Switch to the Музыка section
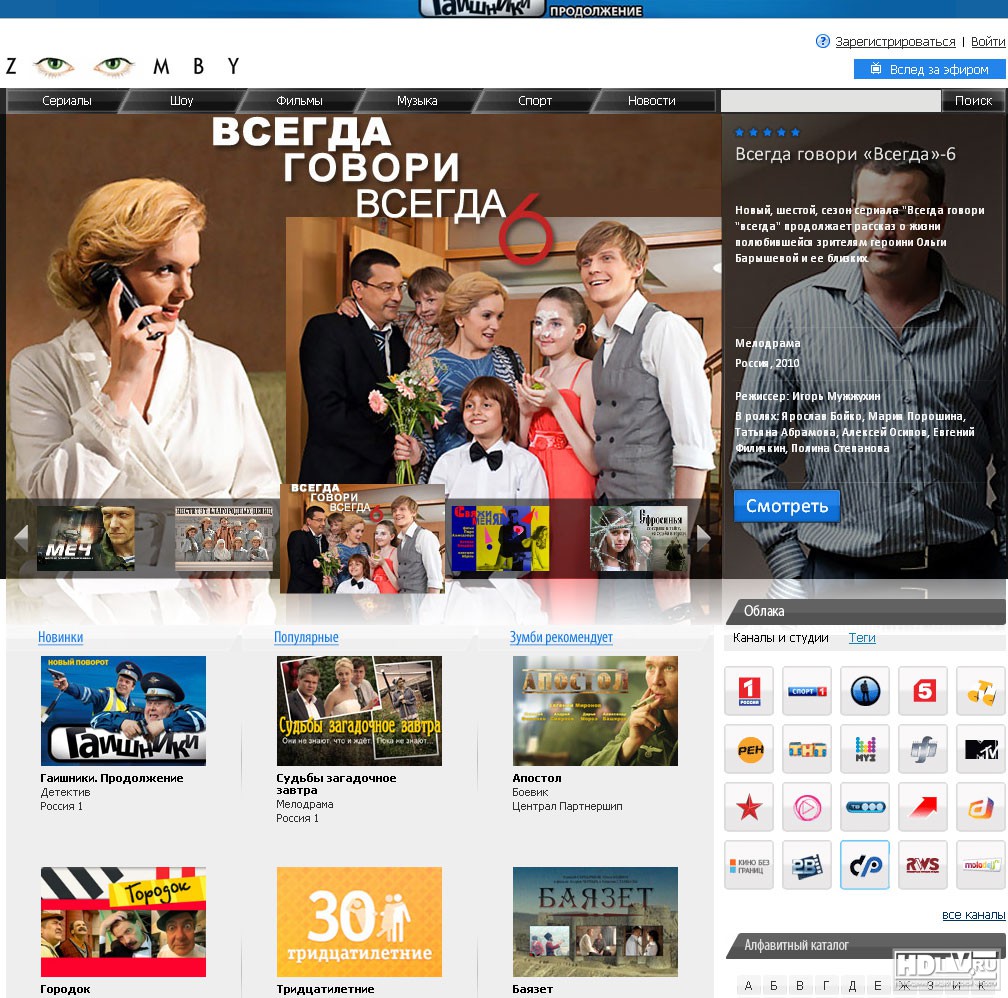This screenshot has height=998, width=1008. coord(417,100)
